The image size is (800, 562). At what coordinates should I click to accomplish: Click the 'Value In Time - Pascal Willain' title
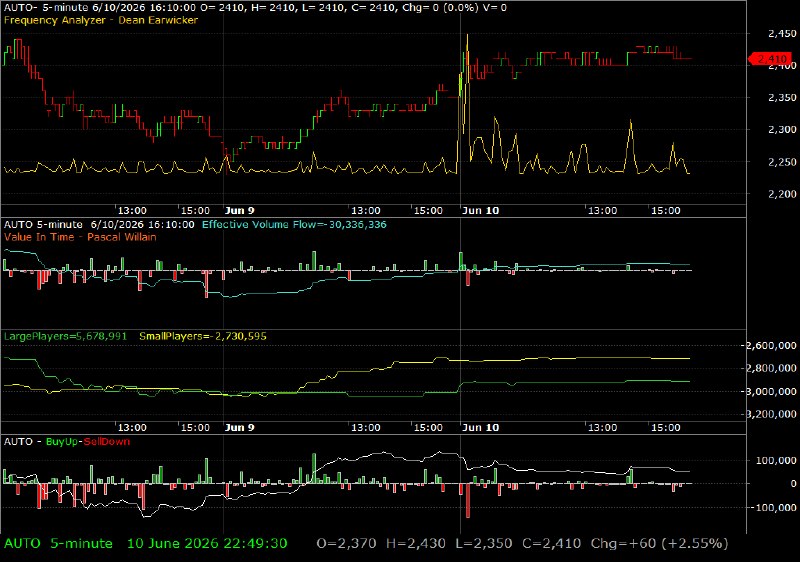pyautogui.click(x=80, y=237)
